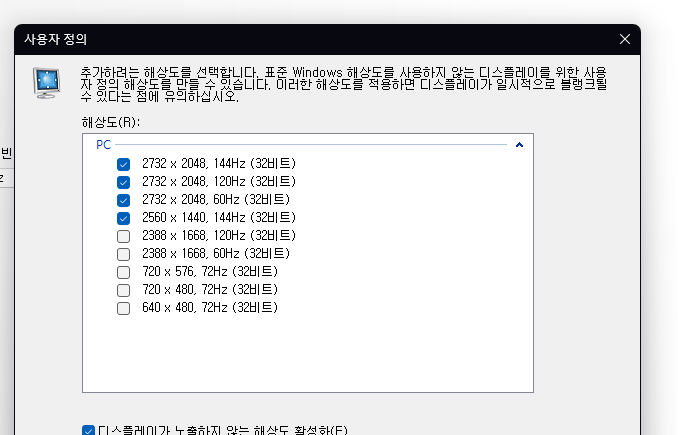This screenshot has height=435, width=678.
Task: Check the 2388 x 1668, 60Hz checkbox
Action: click(123, 254)
